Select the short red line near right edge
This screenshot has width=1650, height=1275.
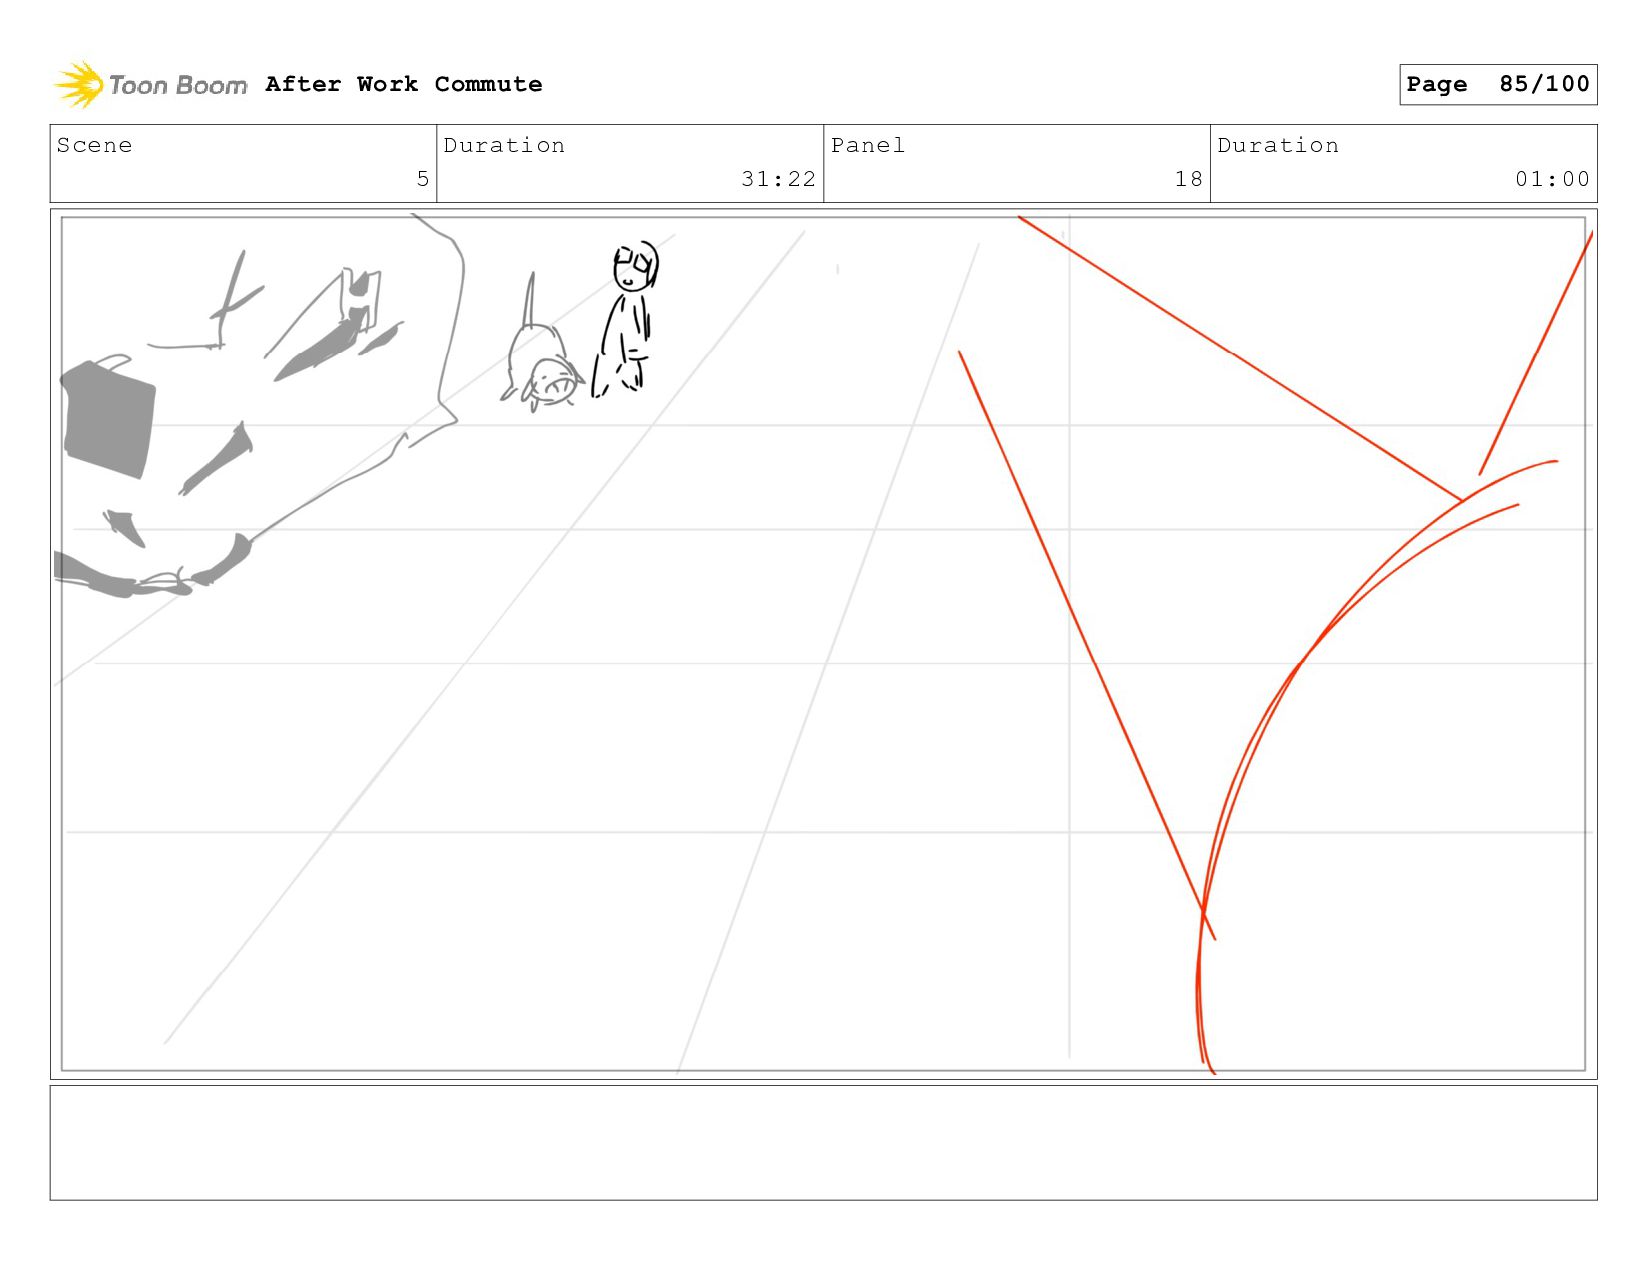pos(1536,353)
